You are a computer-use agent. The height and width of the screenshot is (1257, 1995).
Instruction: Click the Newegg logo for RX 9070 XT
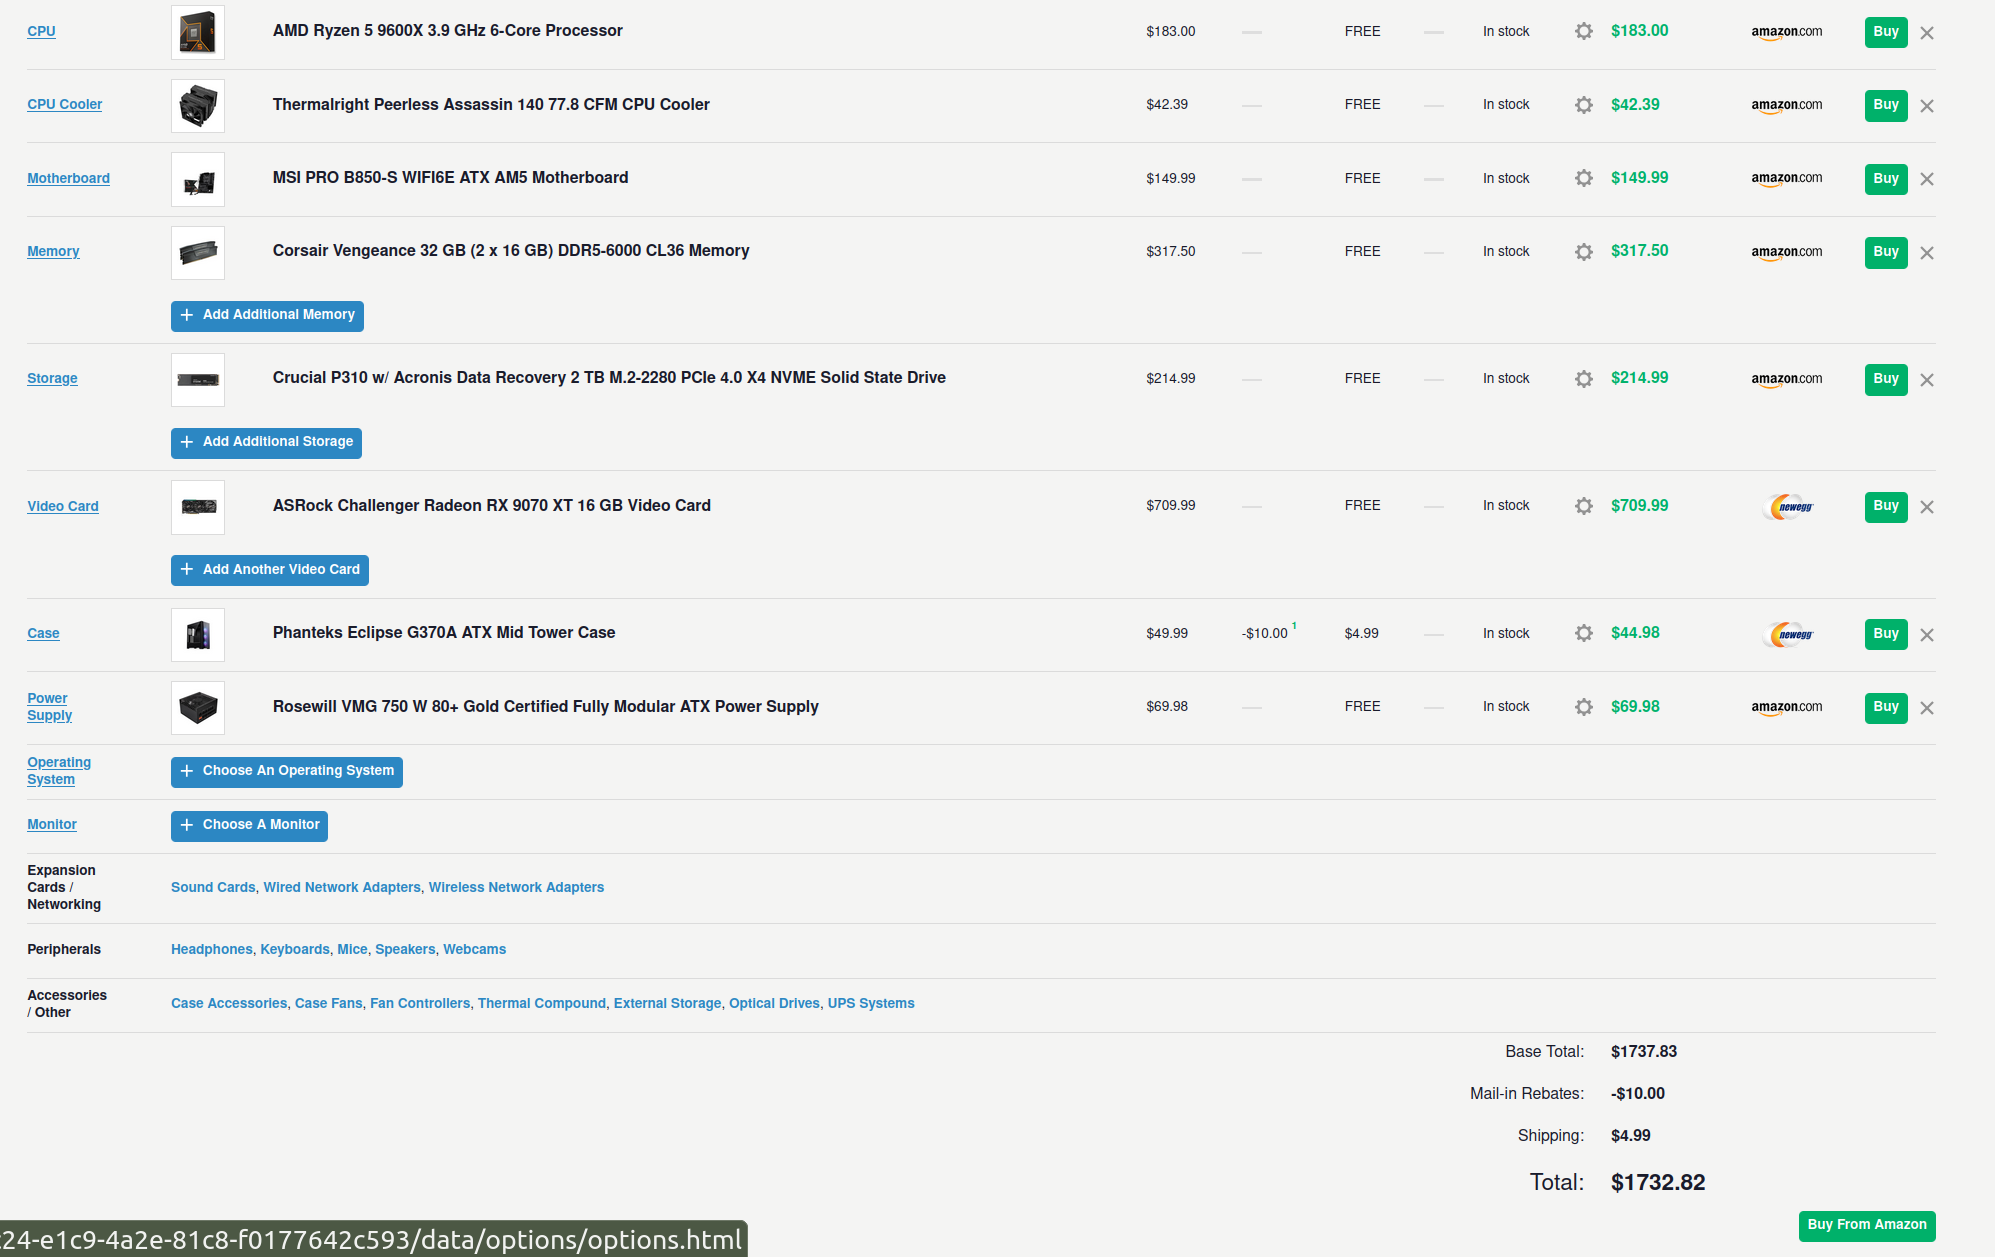coord(1788,507)
